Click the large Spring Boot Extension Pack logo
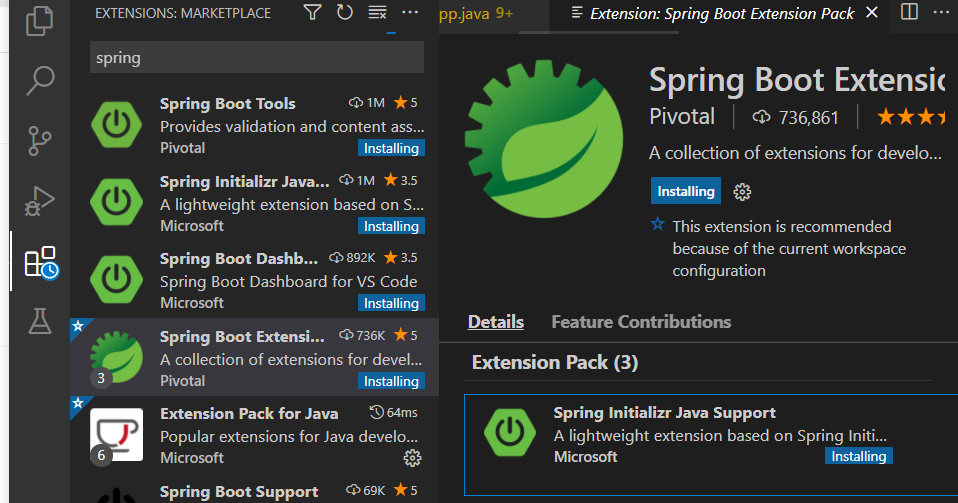The width and height of the screenshot is (958, 503). coord(544,139)
